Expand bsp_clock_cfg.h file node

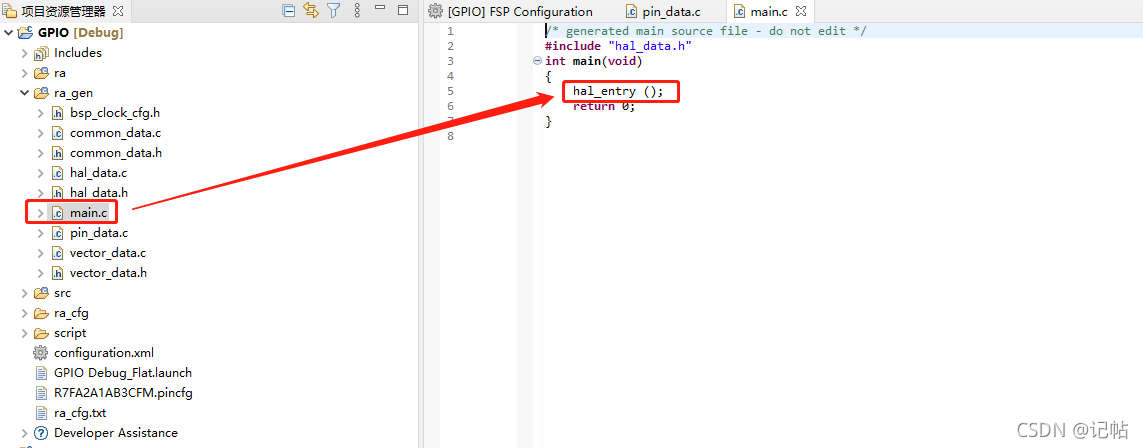41,113
